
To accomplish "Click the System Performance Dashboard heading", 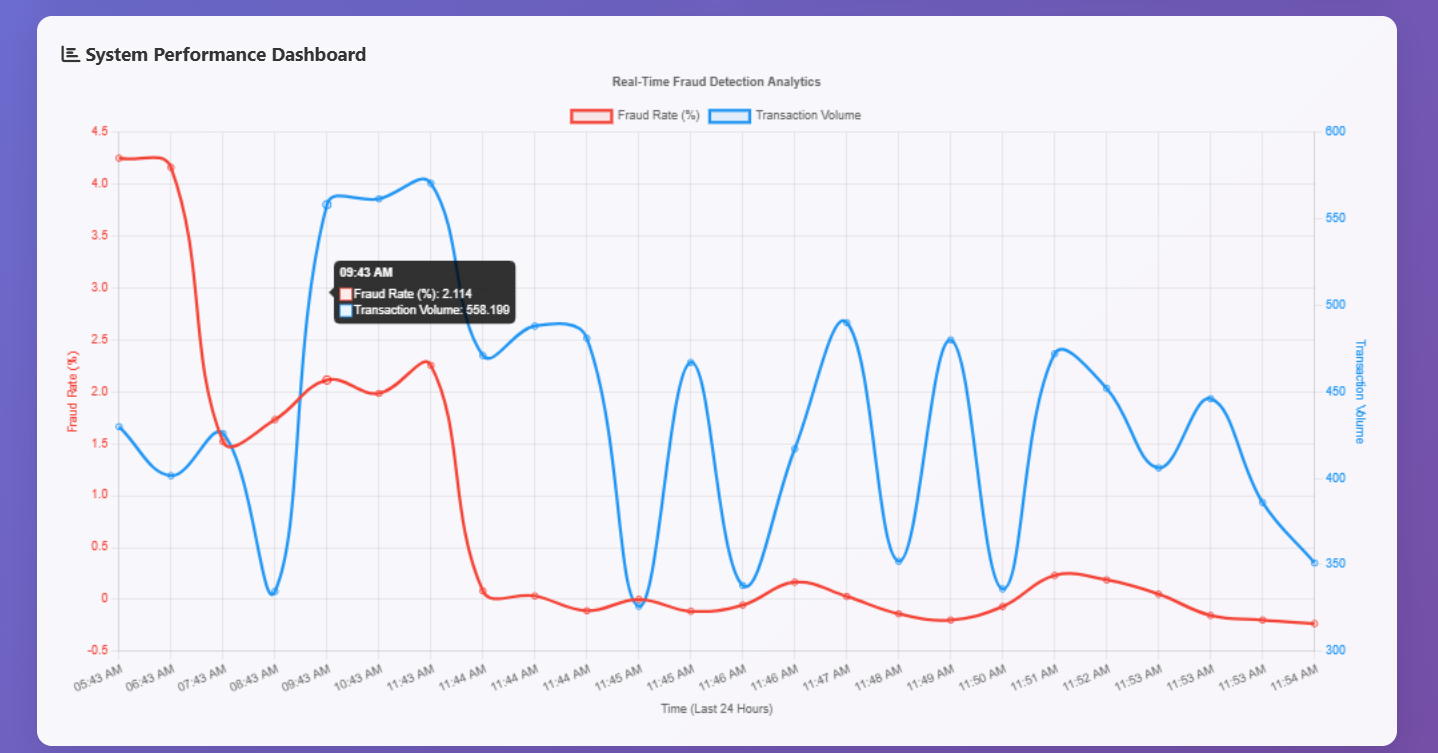I will pos(225,54).
